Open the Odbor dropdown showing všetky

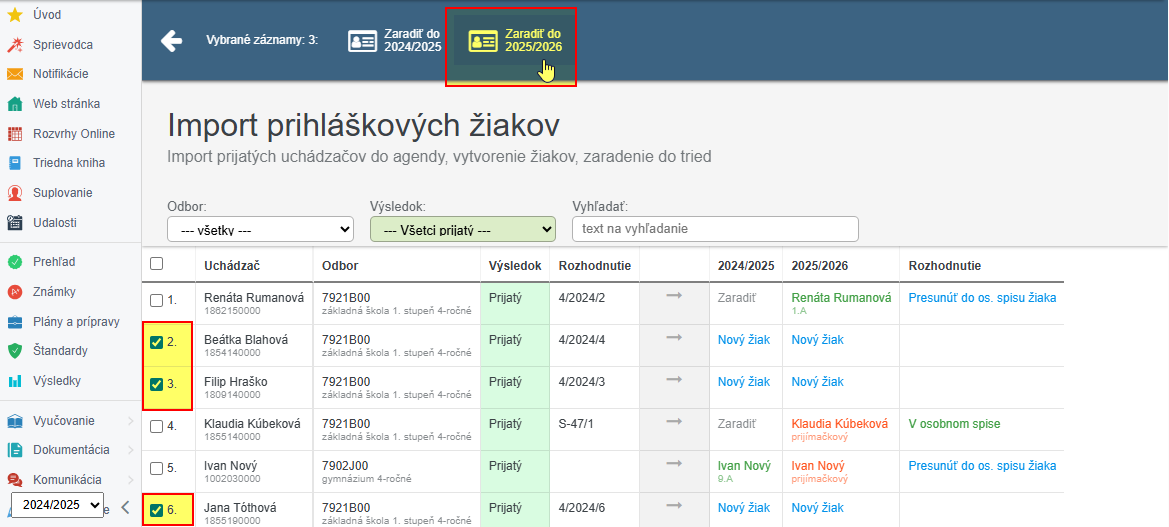(x=260, y=229)
